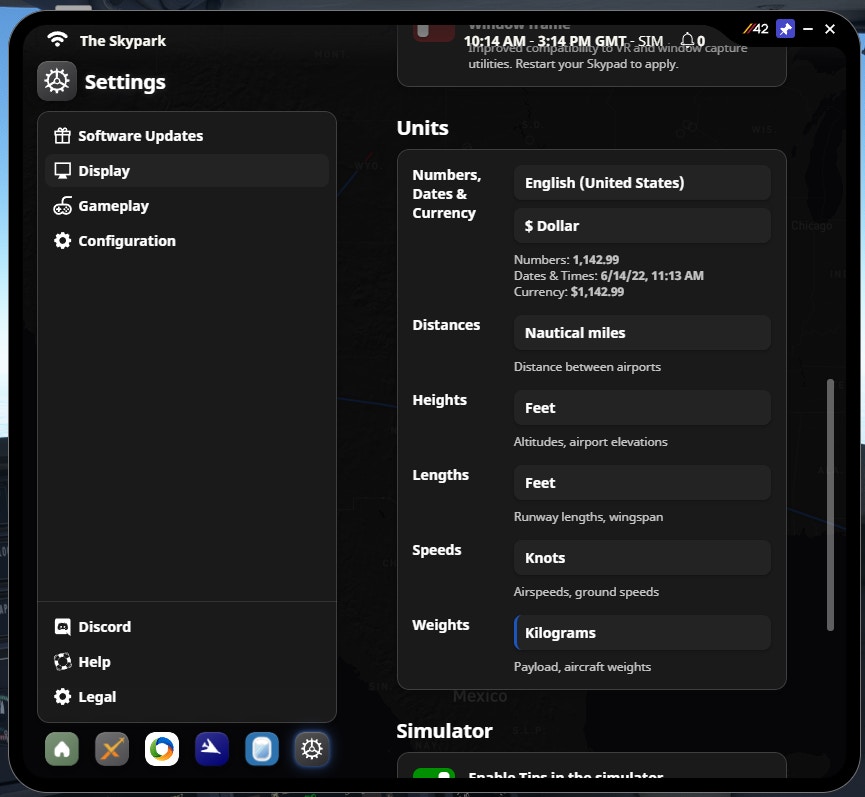The height and width of the screenshot is (797, 865).
Task: Click the orange crossed-arrows dock icon
Action: [112, 749]
